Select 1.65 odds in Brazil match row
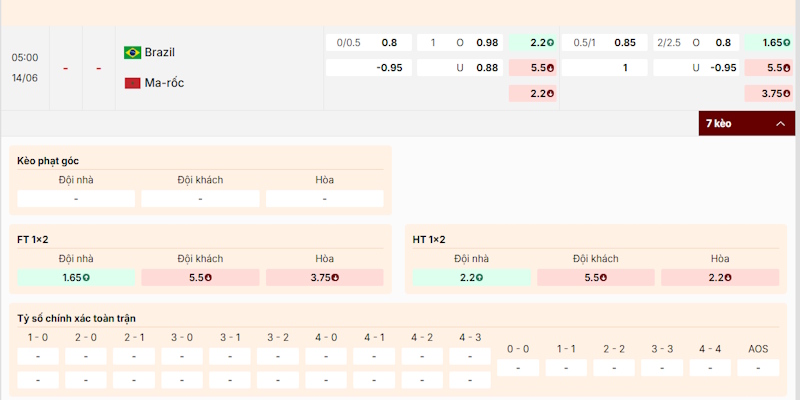 769,43
